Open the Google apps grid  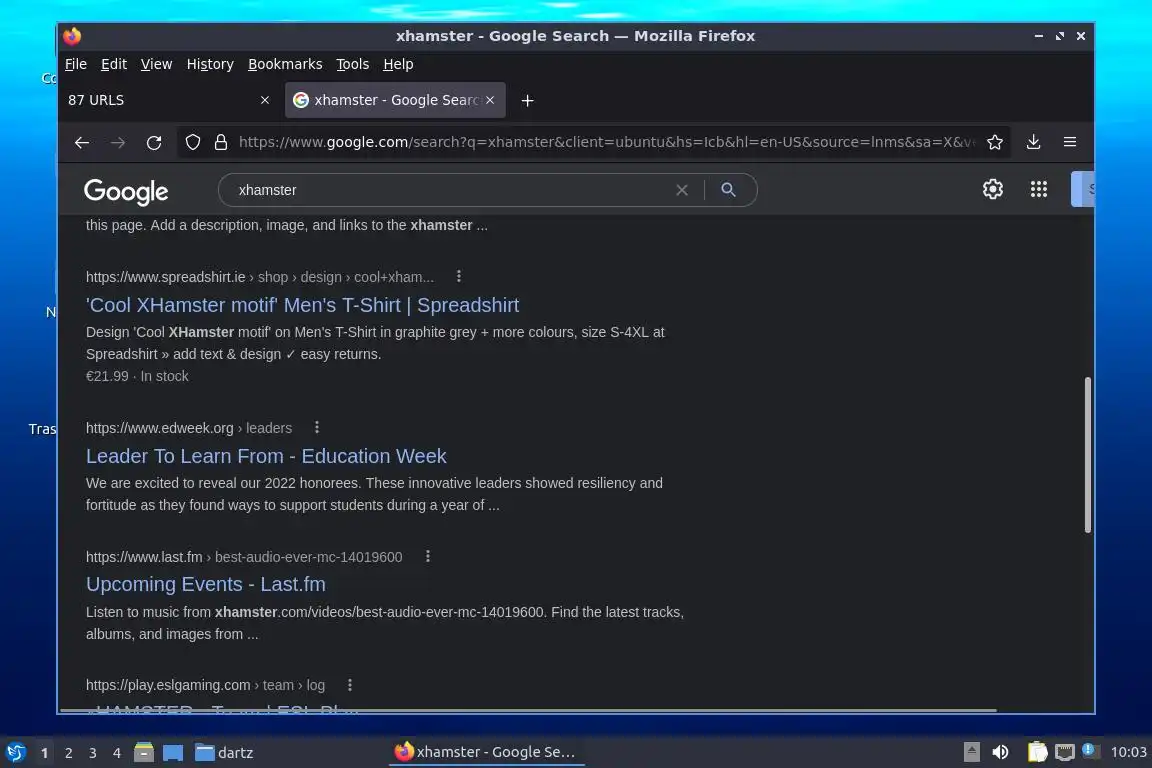tap(1039, 189)
